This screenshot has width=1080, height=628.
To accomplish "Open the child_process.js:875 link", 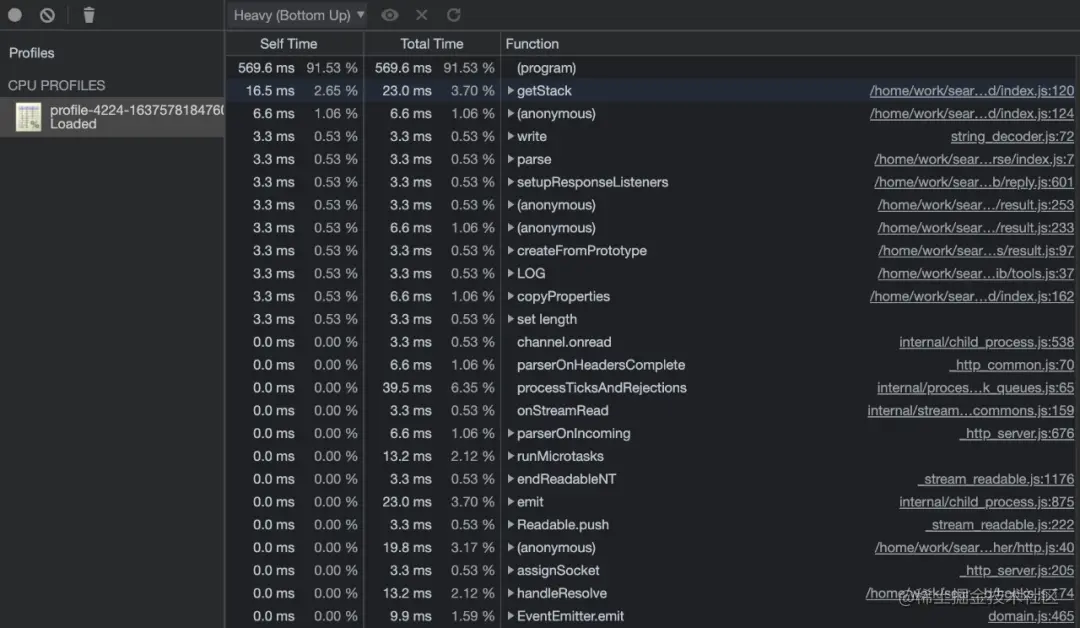I will tap(986, 501).
